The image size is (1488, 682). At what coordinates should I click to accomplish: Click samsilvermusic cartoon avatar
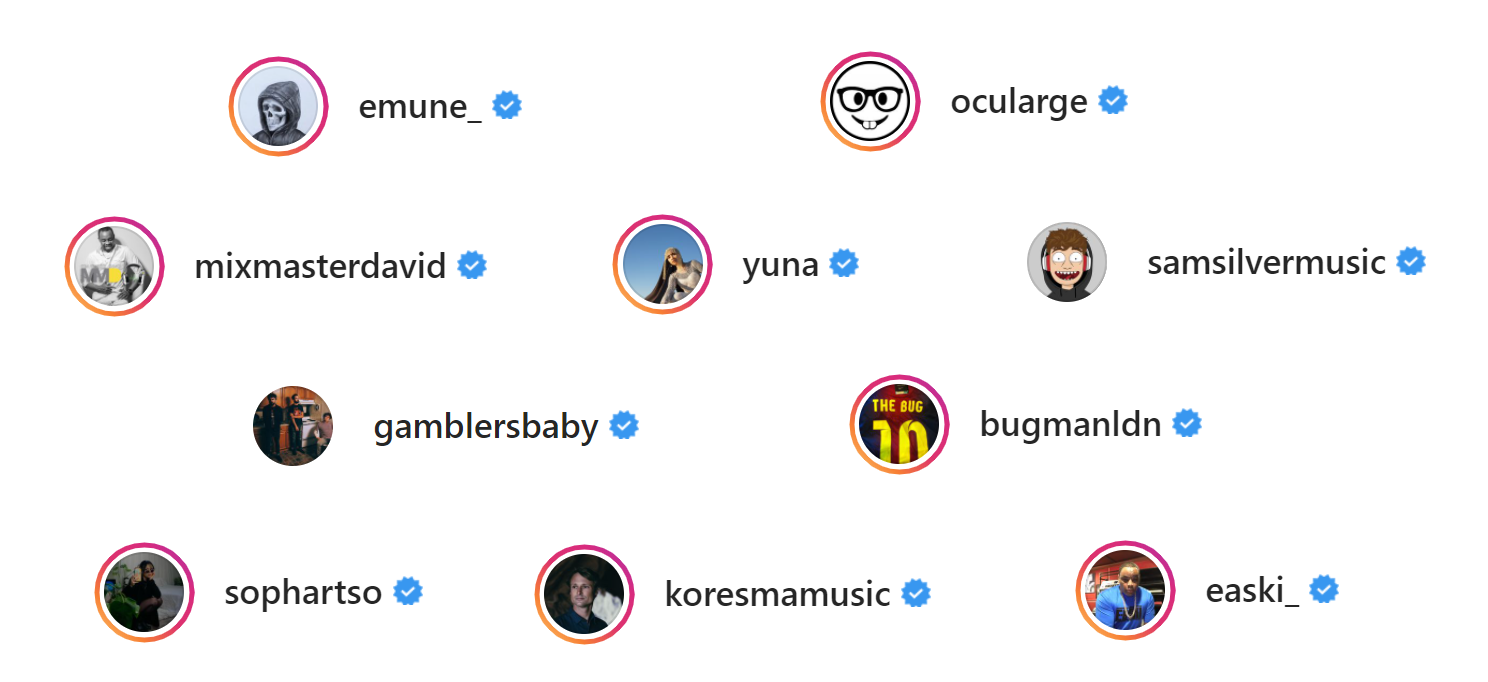1067,262
